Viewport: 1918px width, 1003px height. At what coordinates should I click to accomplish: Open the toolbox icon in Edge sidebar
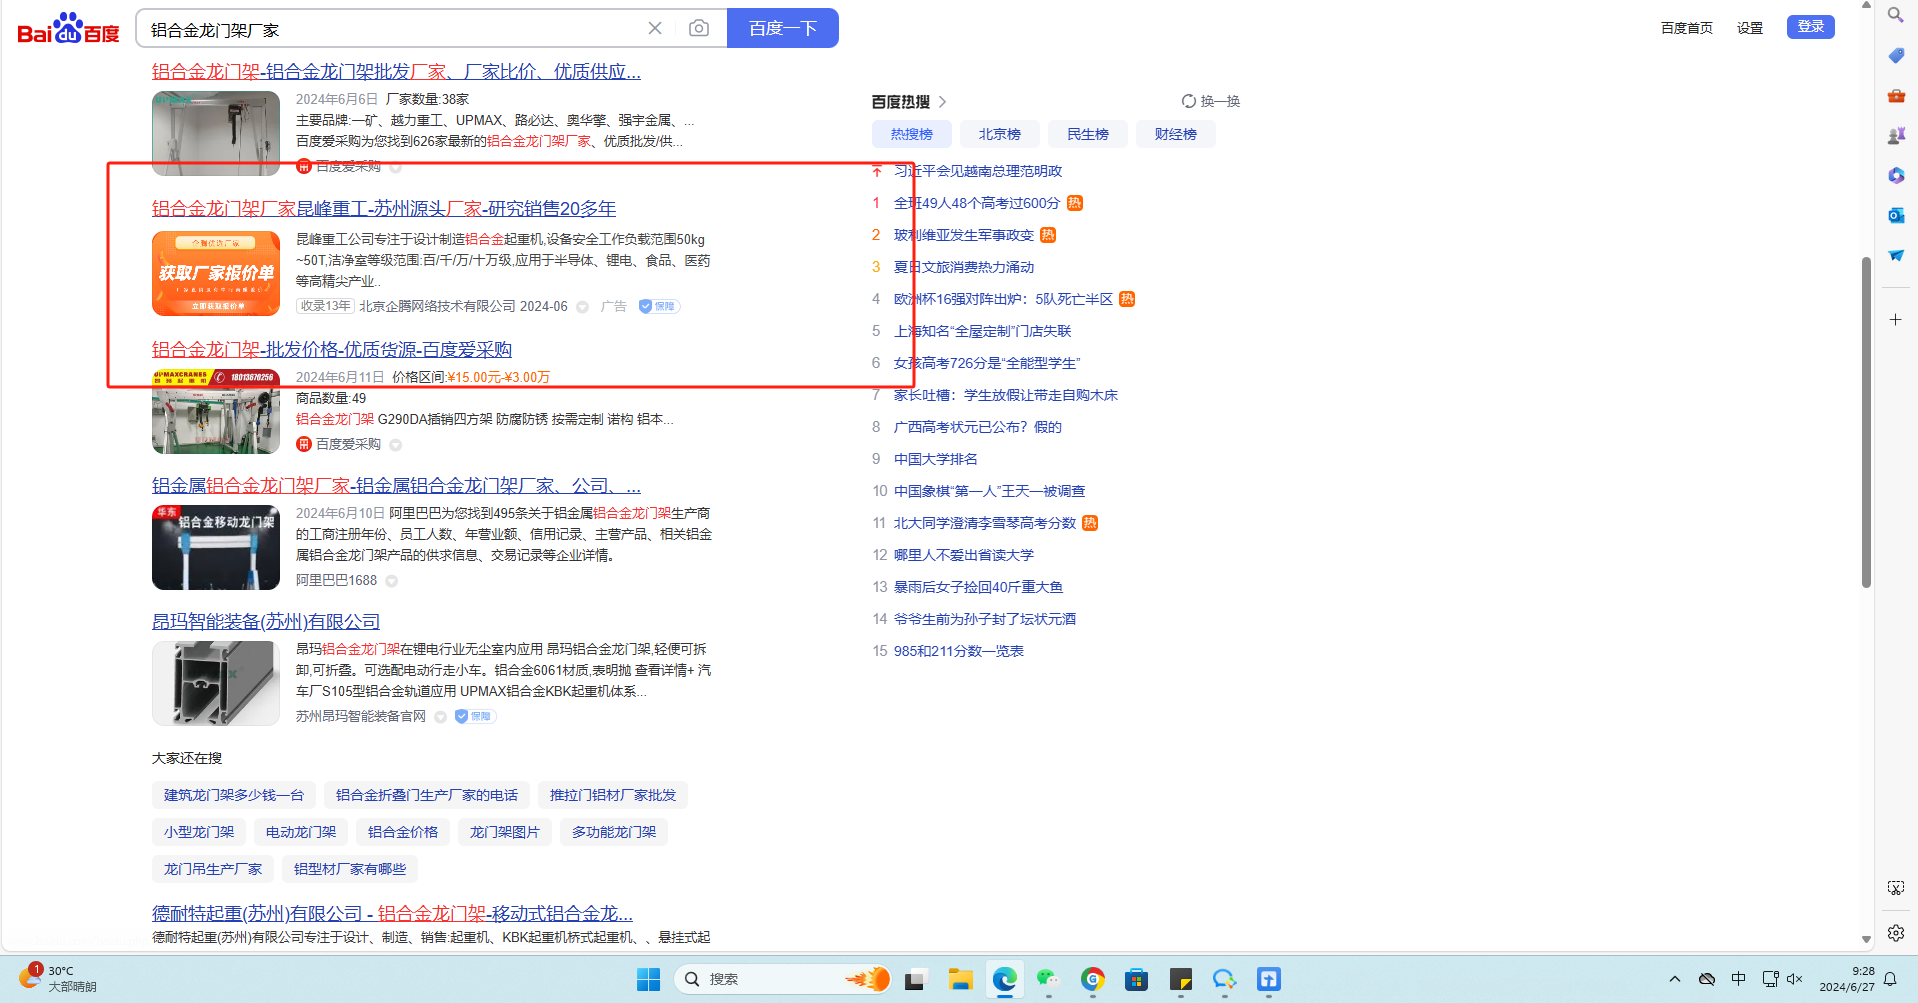click(x=1895, y=96)
